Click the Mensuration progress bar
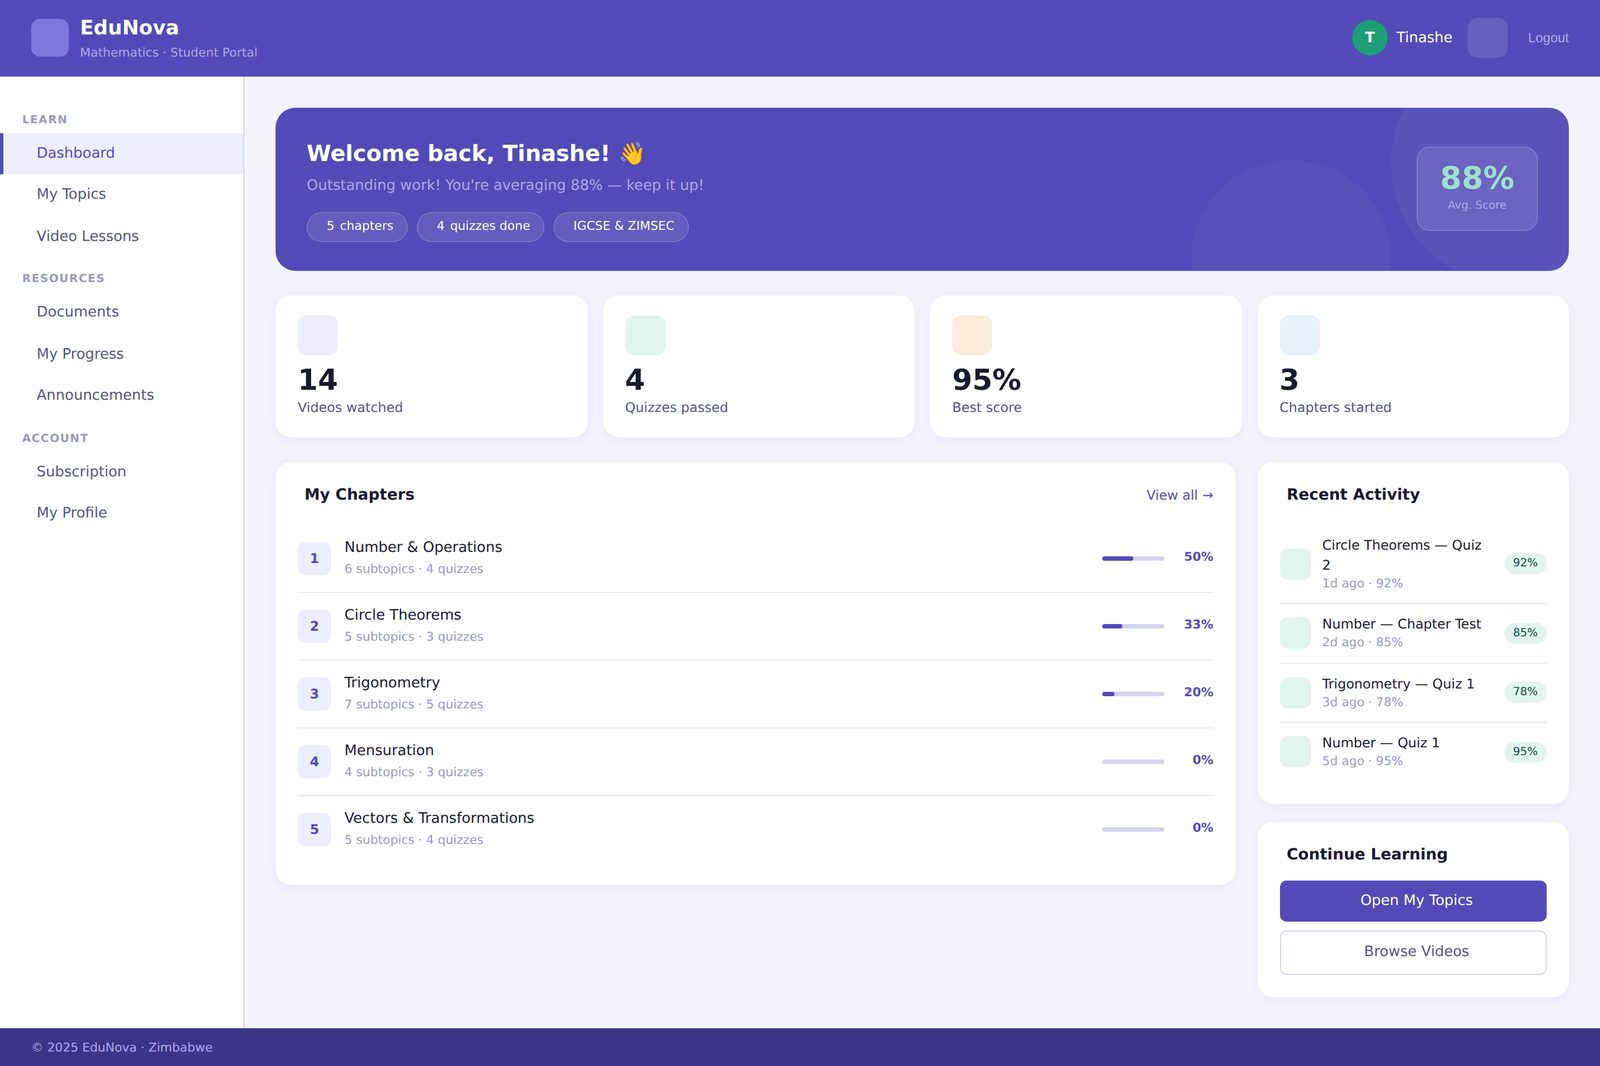 pos(1133,762)
